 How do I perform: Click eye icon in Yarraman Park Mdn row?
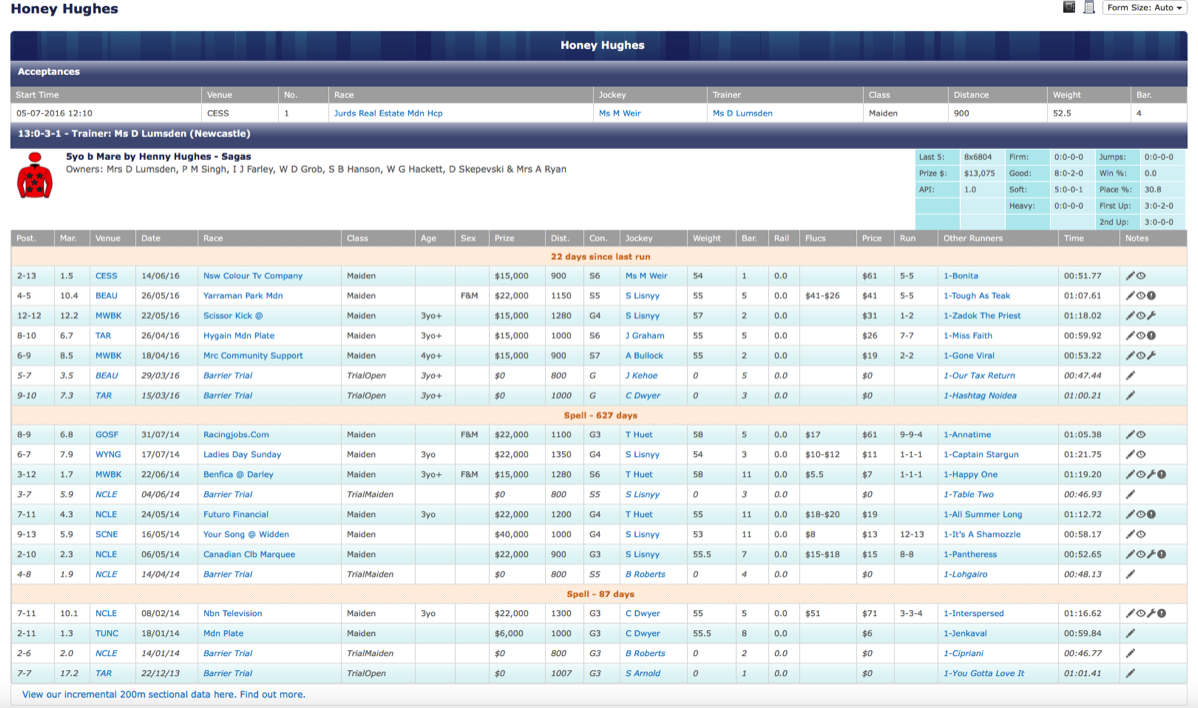click(1141, 296)
